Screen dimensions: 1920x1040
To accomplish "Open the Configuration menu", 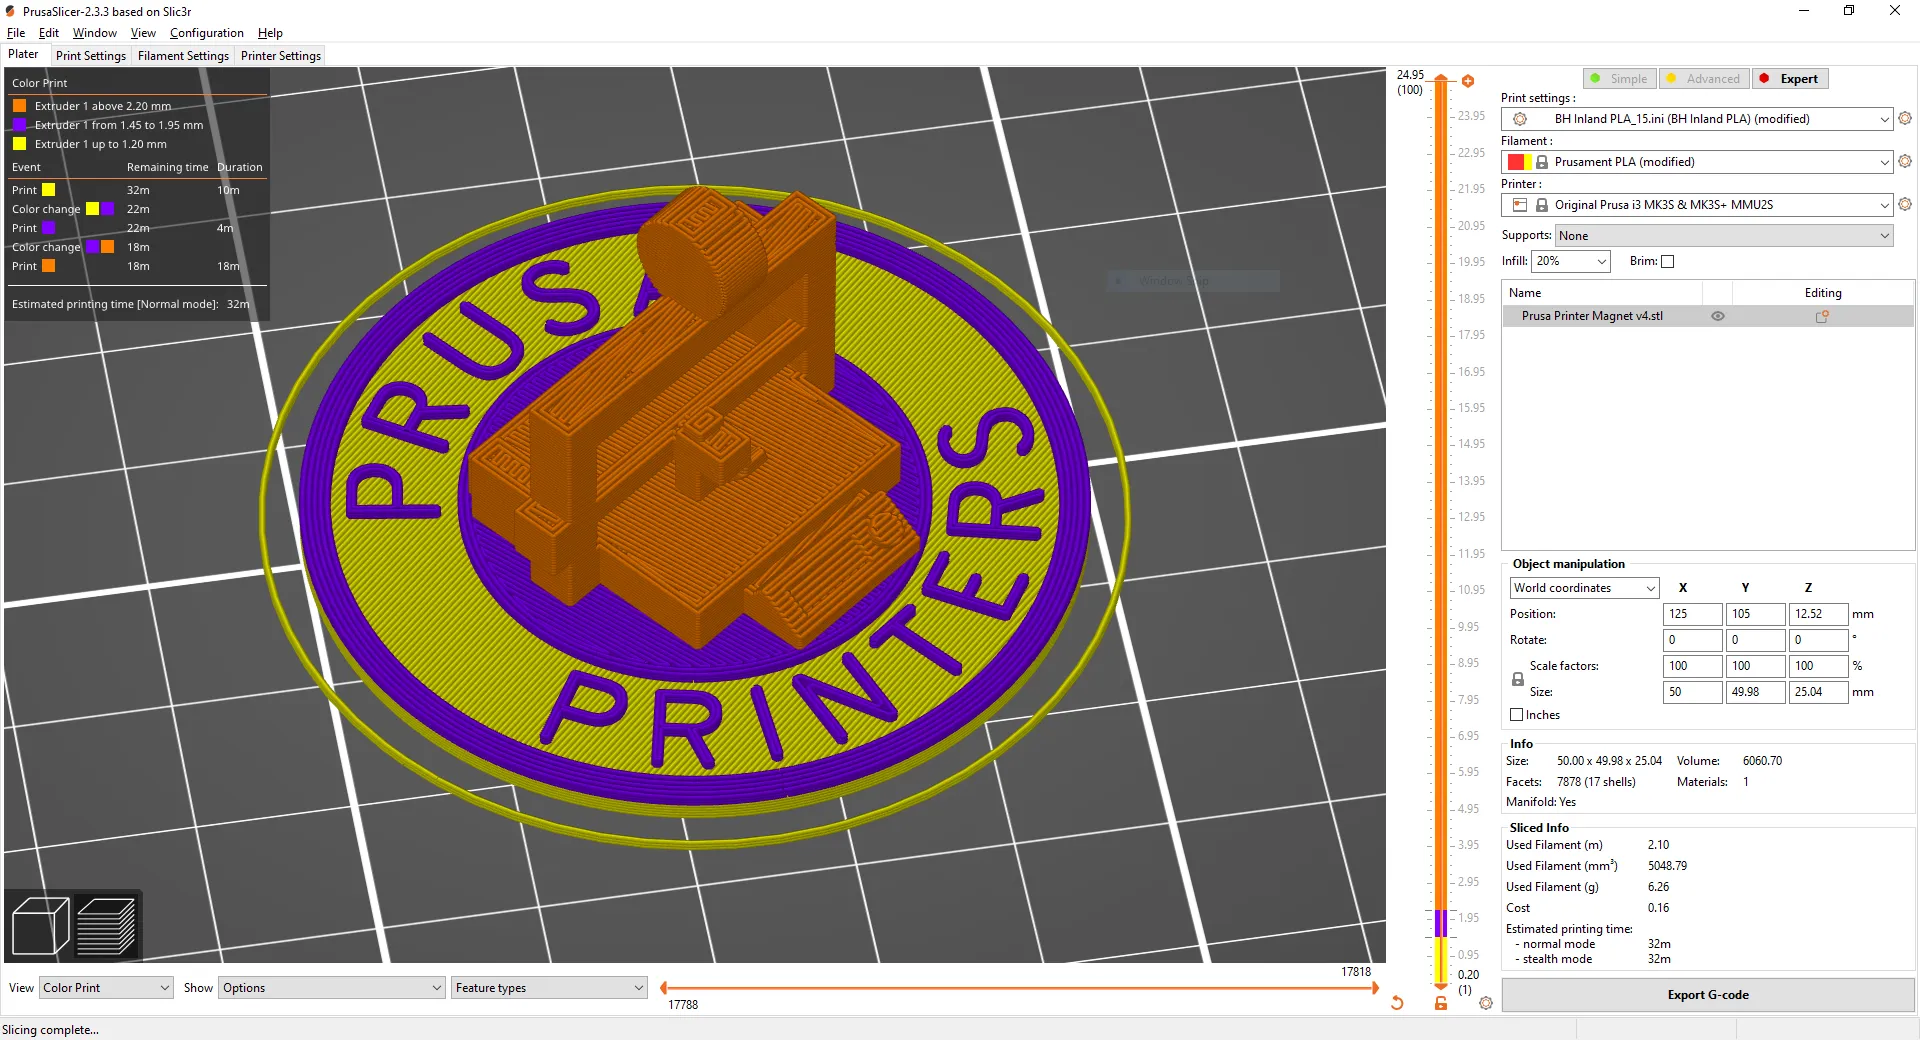I will pos(207,33).
